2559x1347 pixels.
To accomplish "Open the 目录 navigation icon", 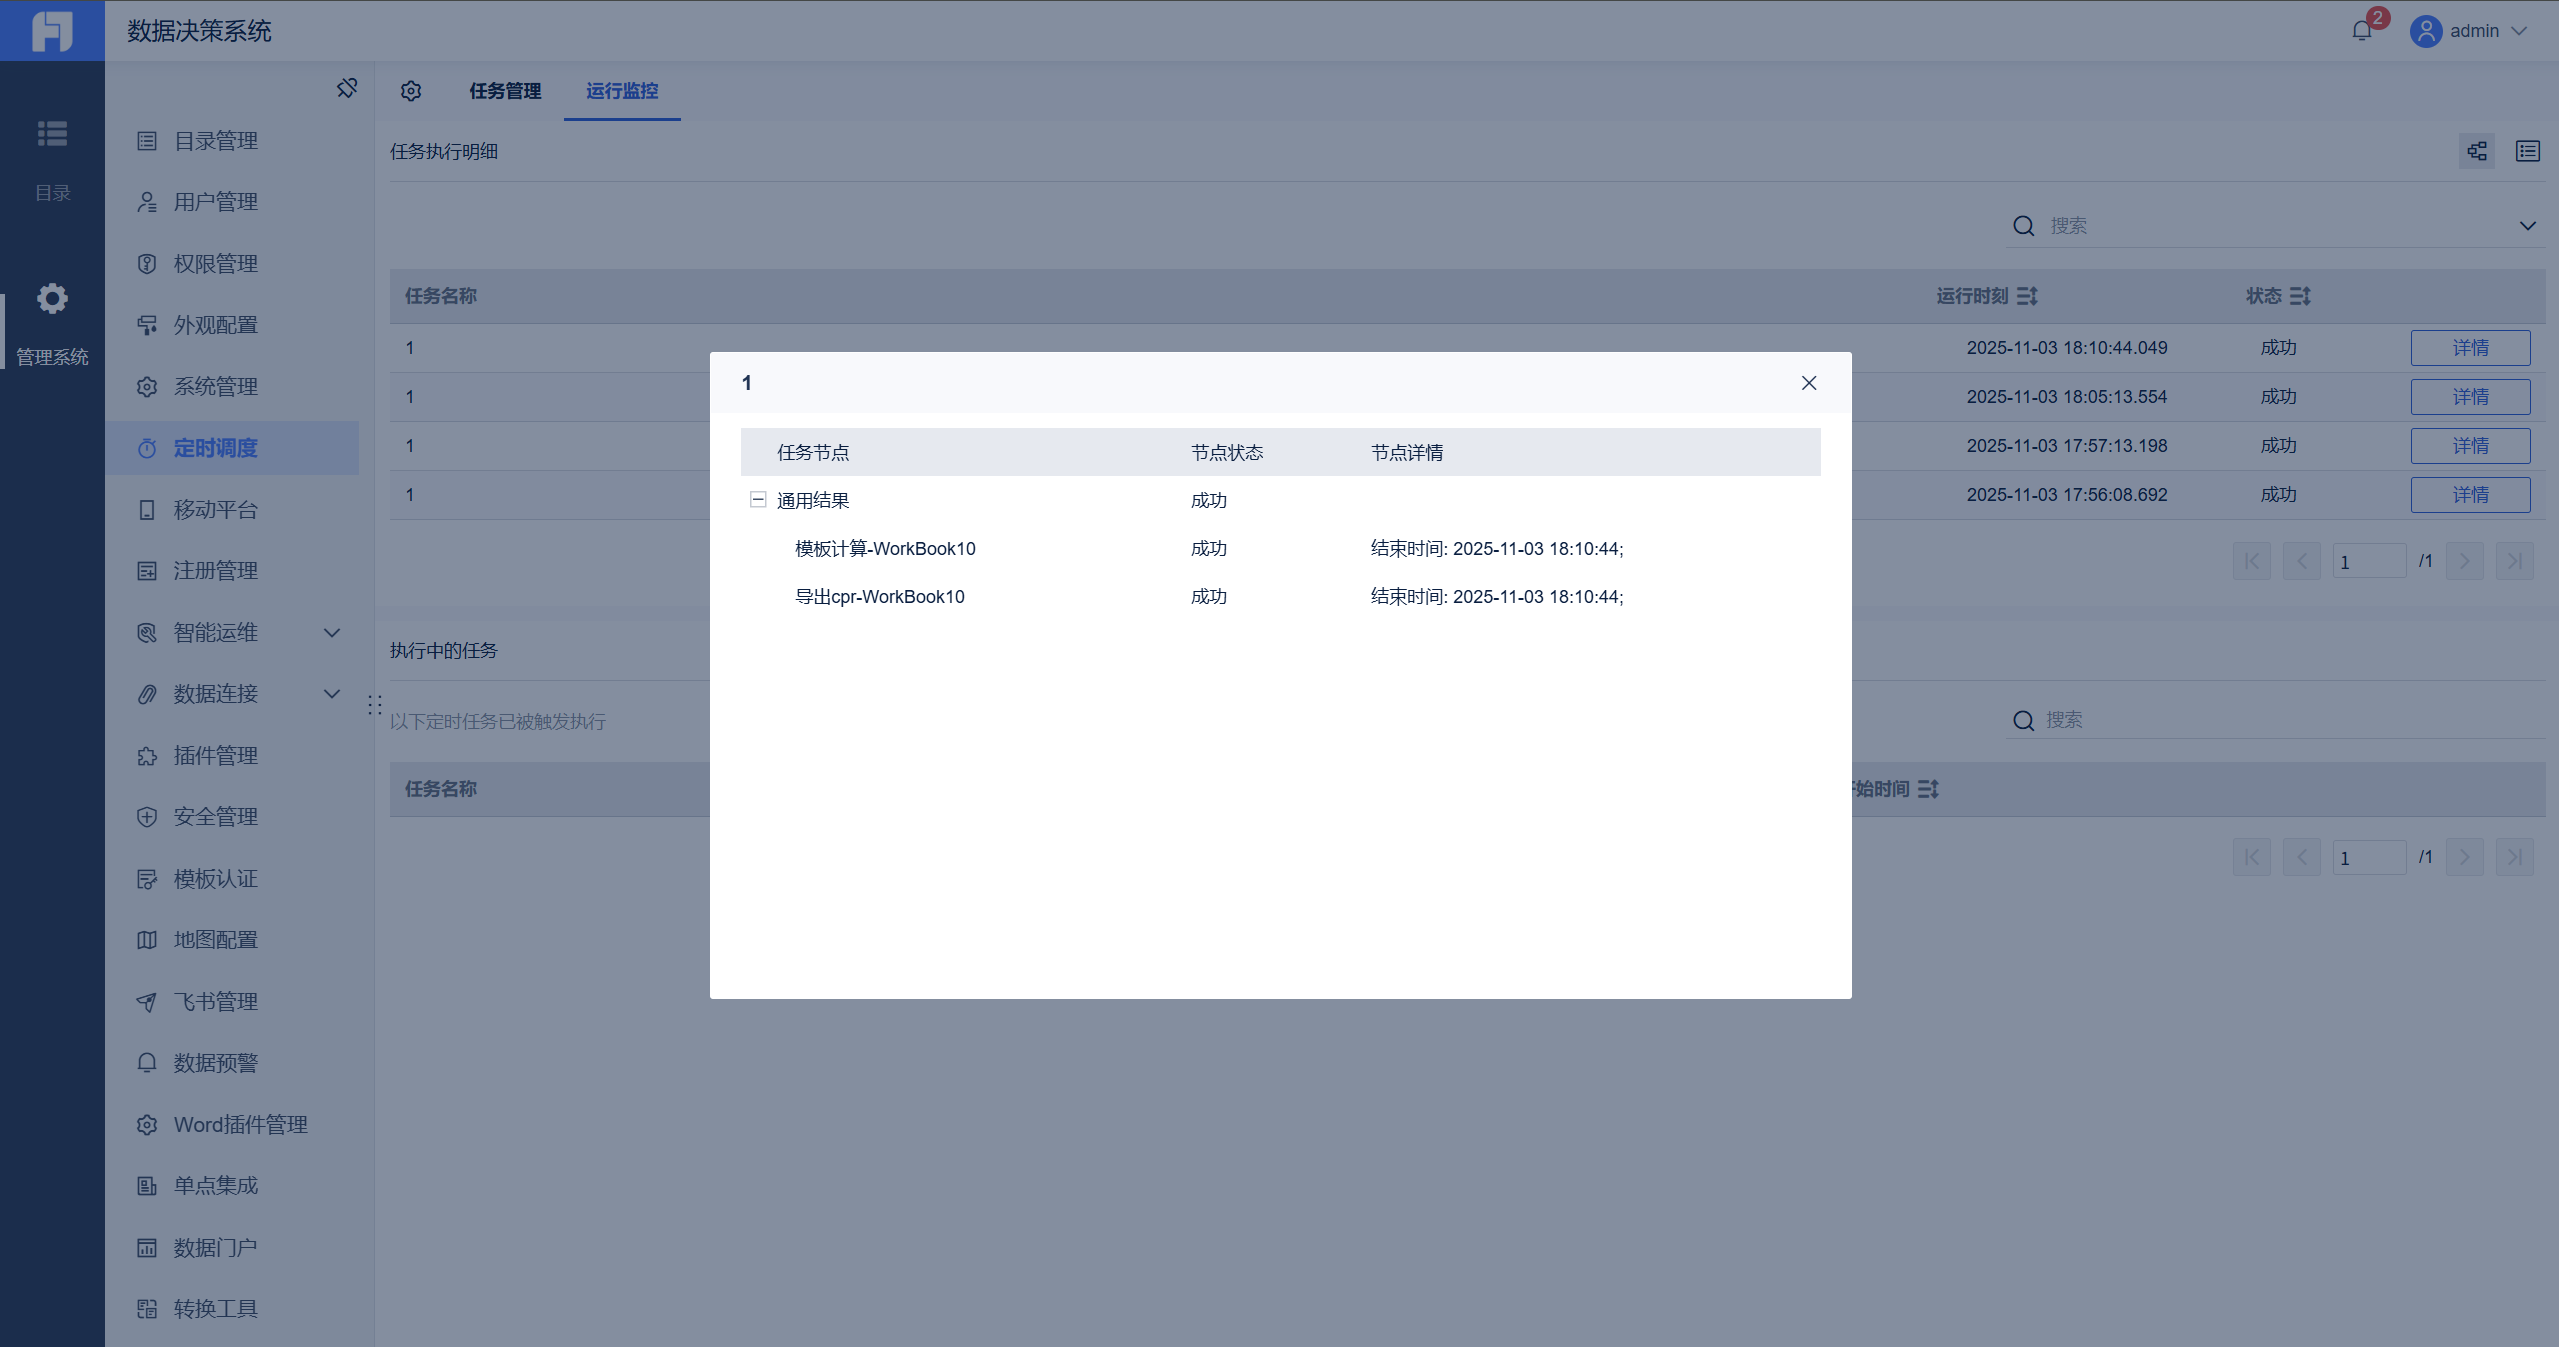I will [52, 134].
